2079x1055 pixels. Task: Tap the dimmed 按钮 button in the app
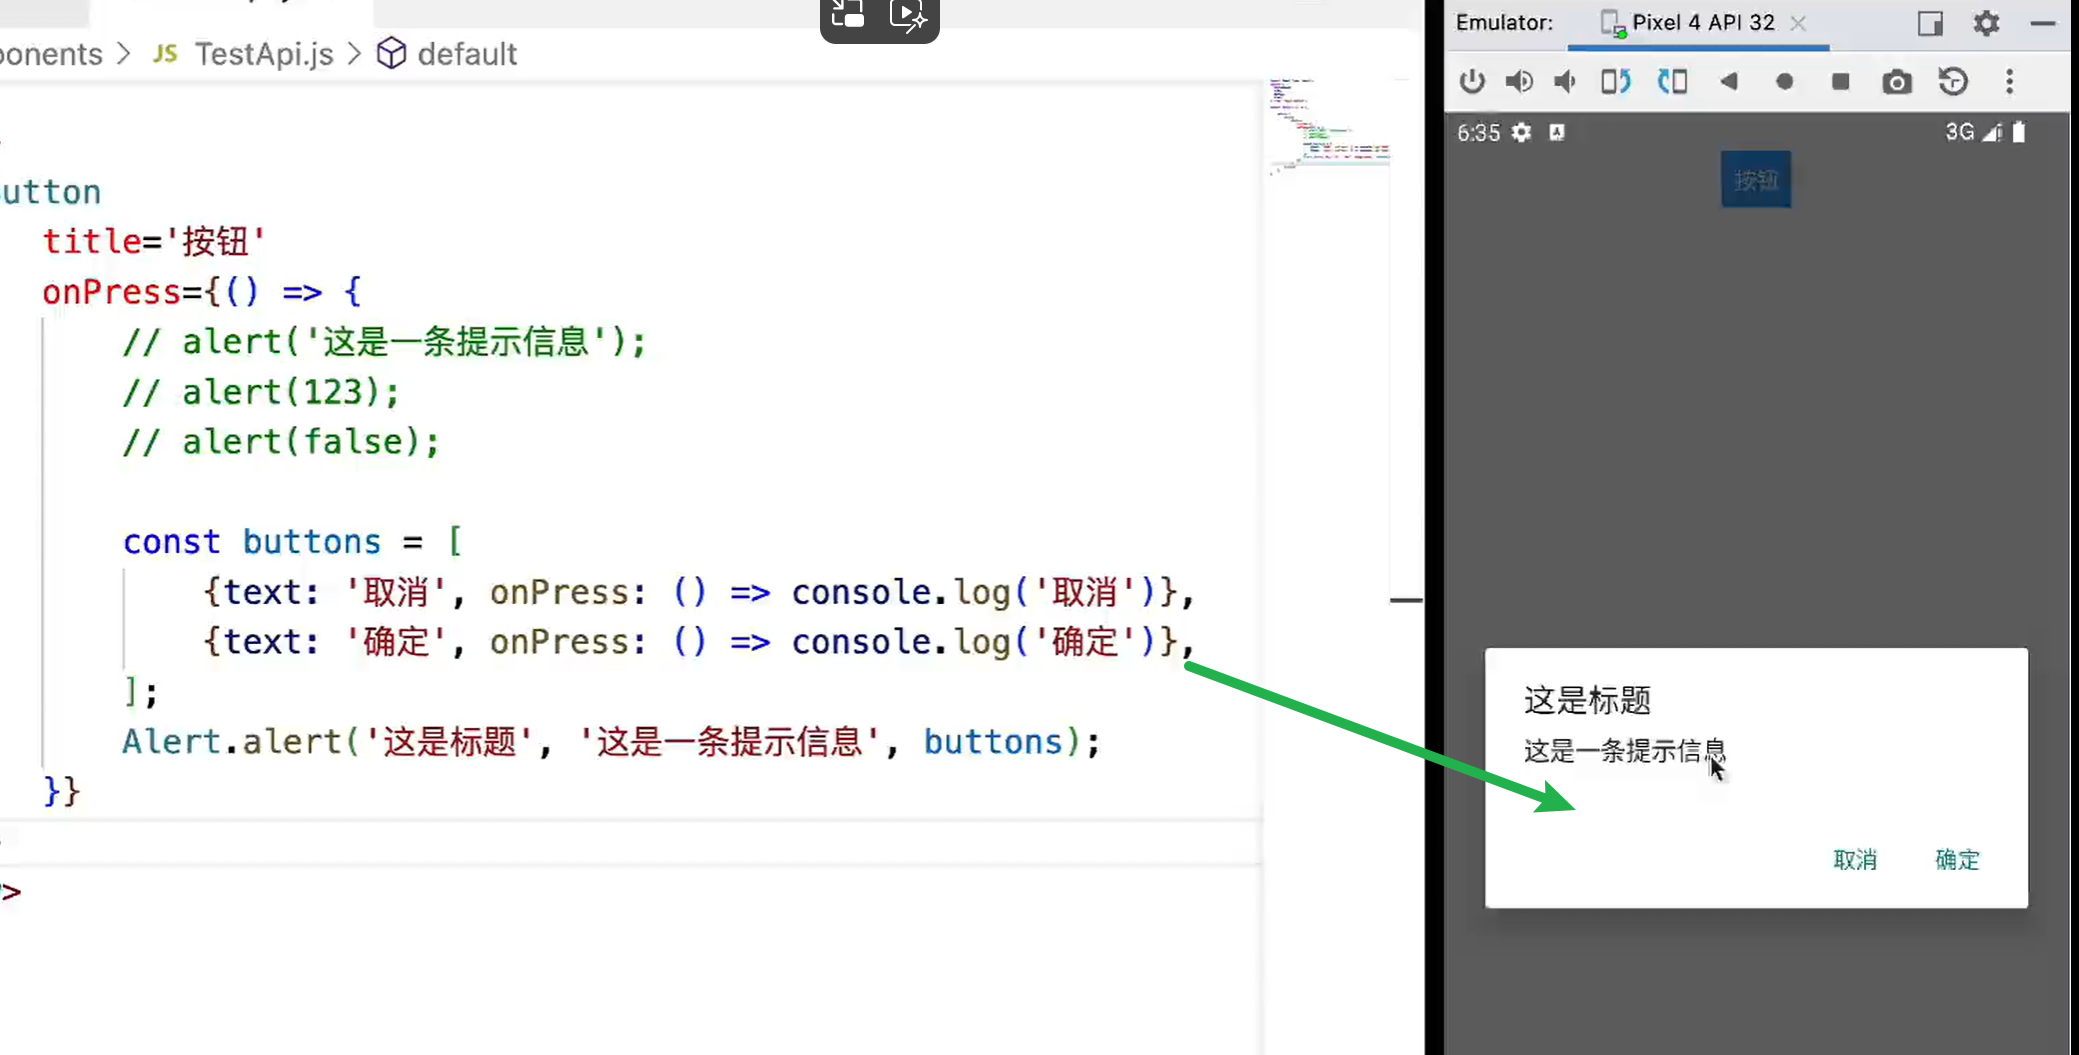coord(1756,180)
